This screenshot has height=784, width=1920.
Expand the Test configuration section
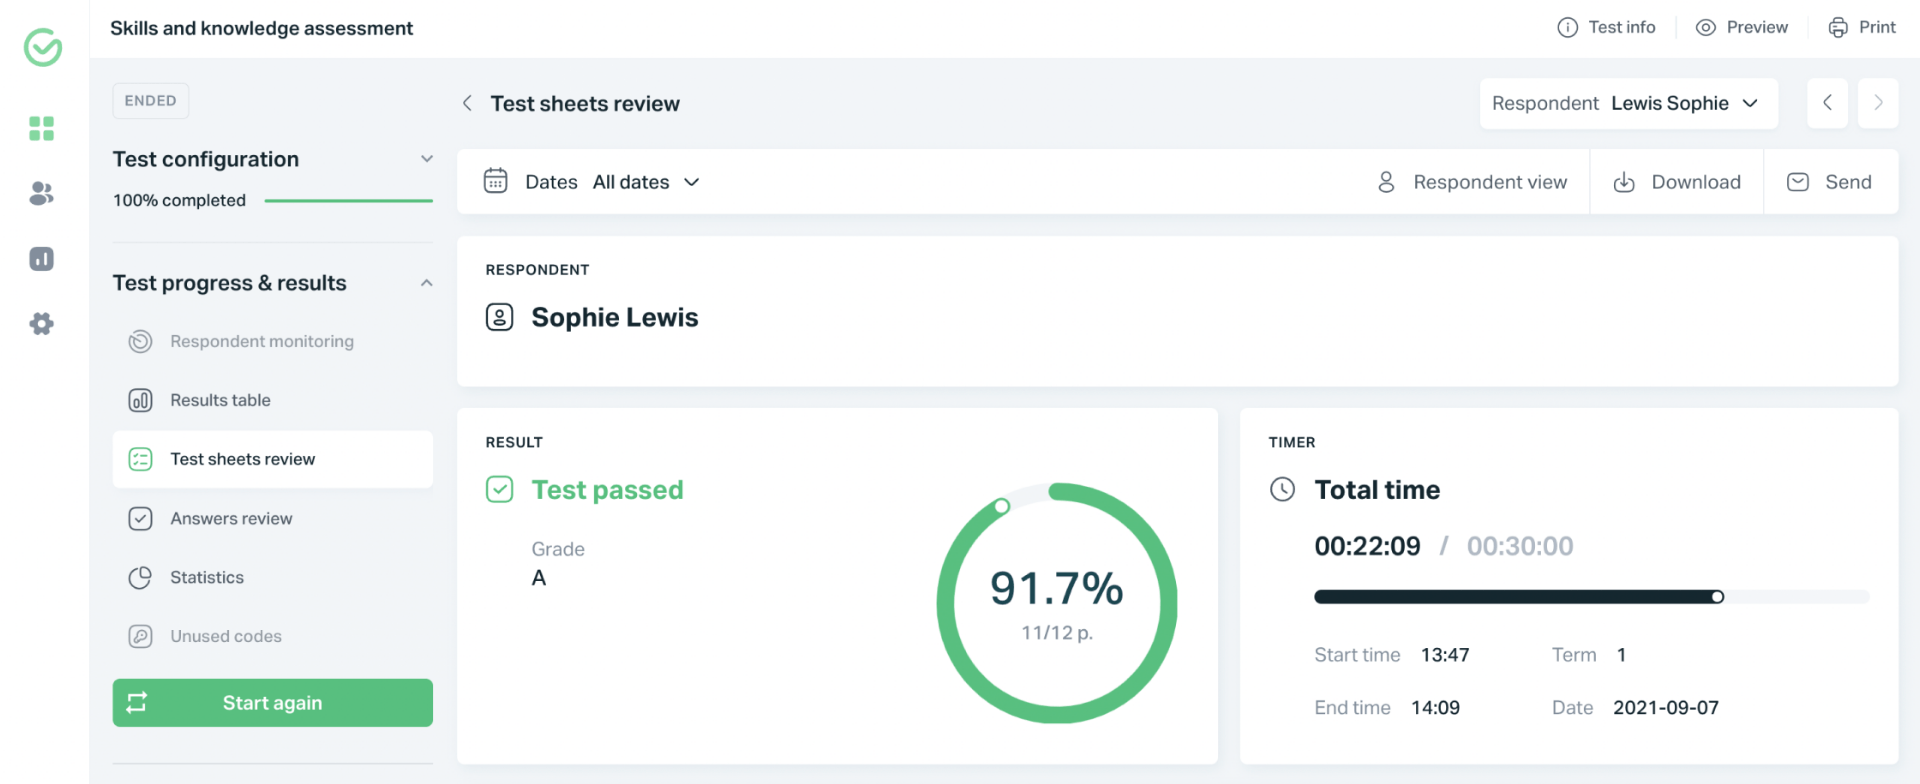tap(427, 159)
